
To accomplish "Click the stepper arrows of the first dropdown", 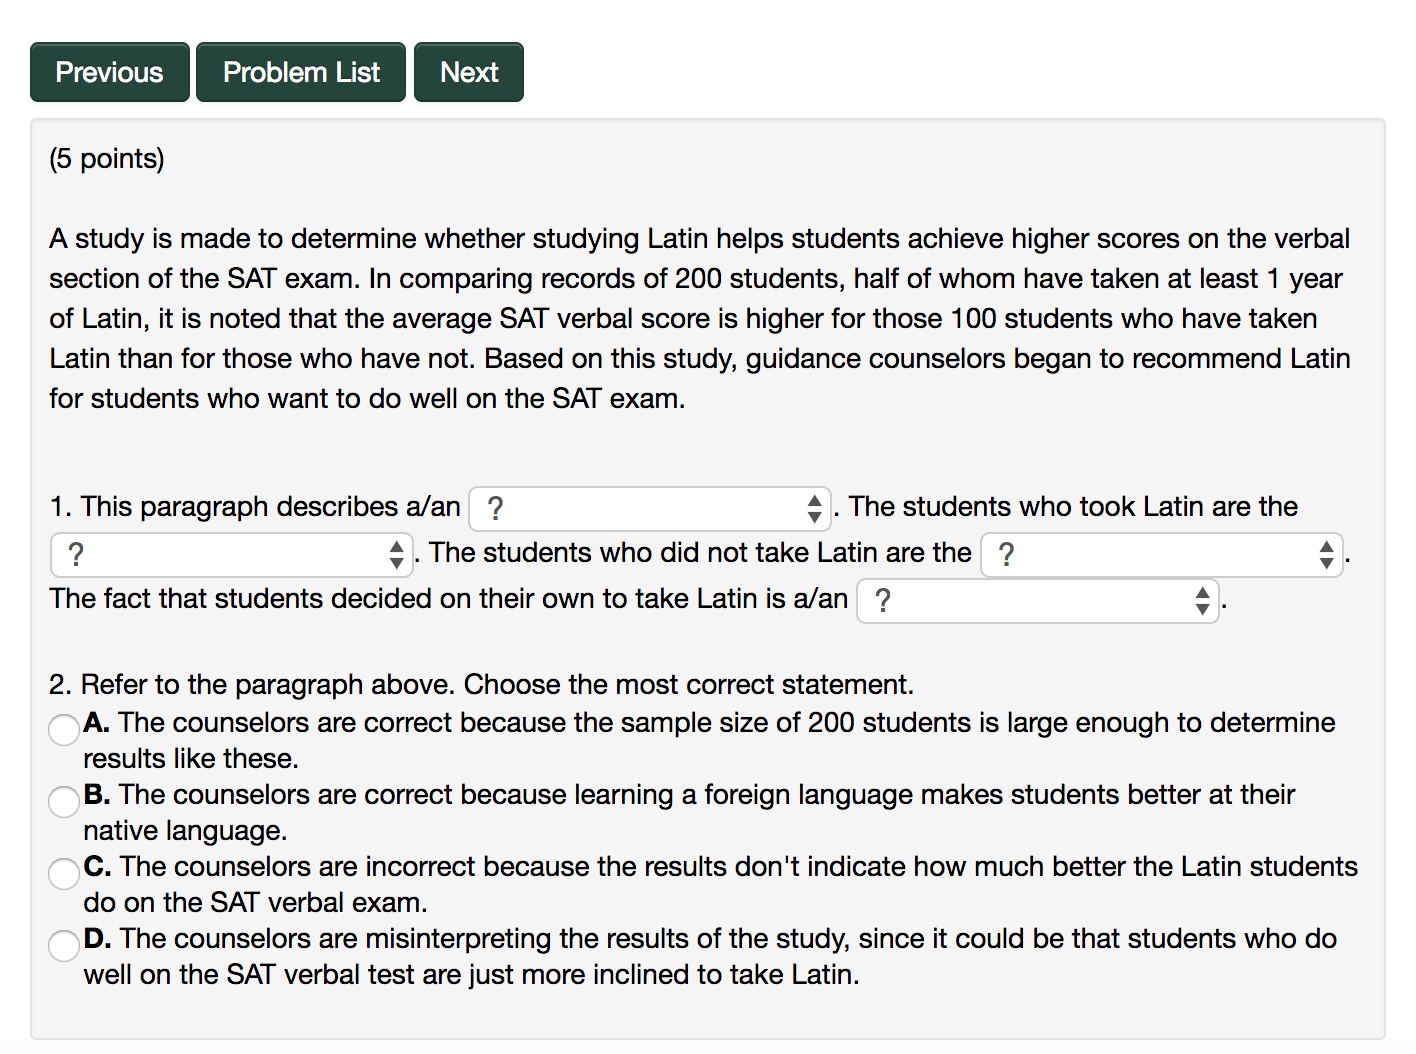I will (814, 509).
